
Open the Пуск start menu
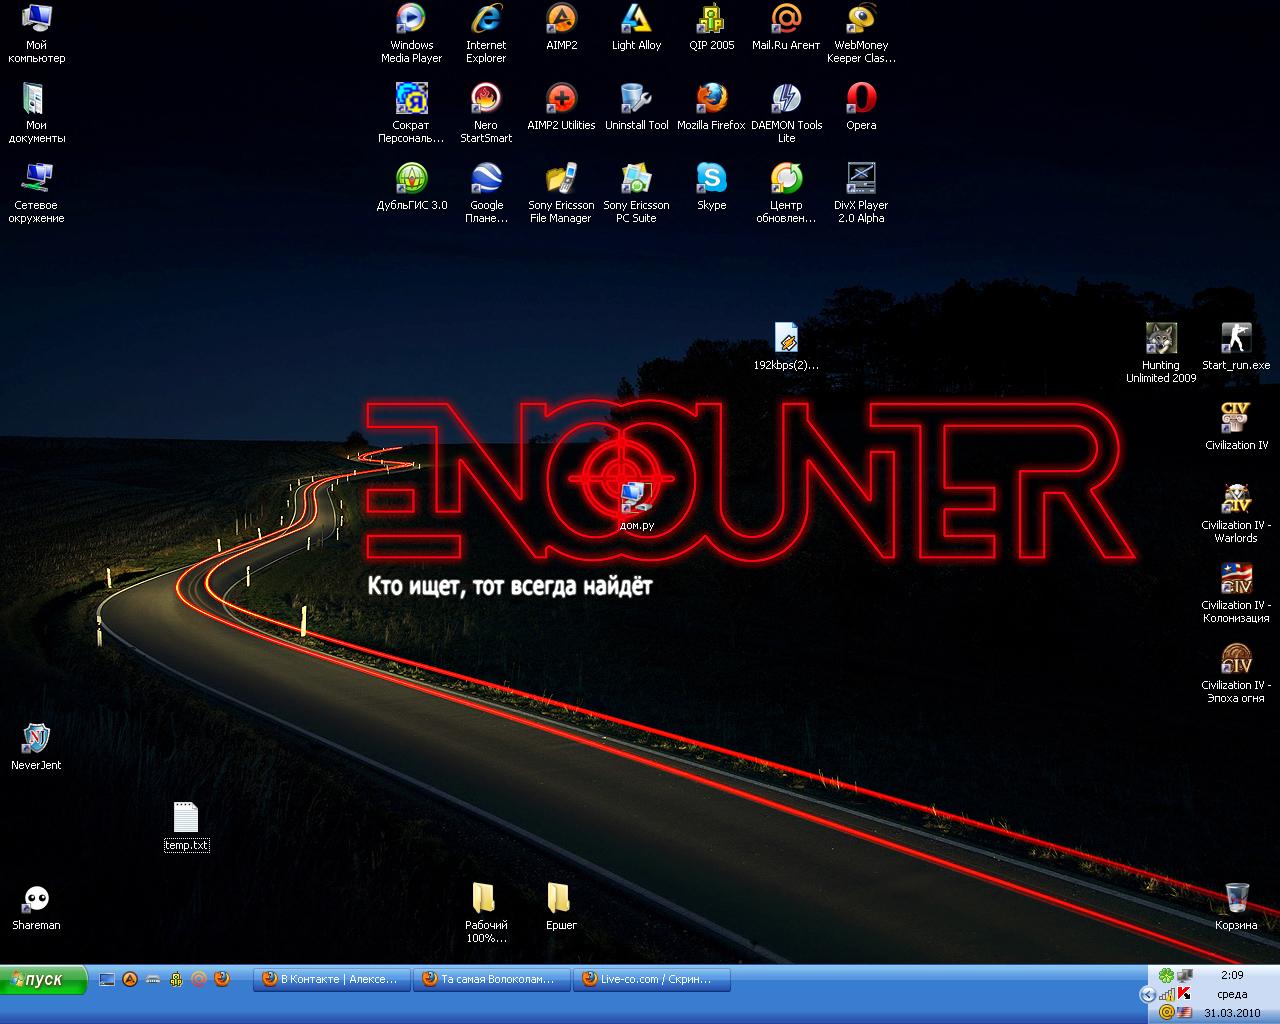pyautogui.click(x=44, y=980)
